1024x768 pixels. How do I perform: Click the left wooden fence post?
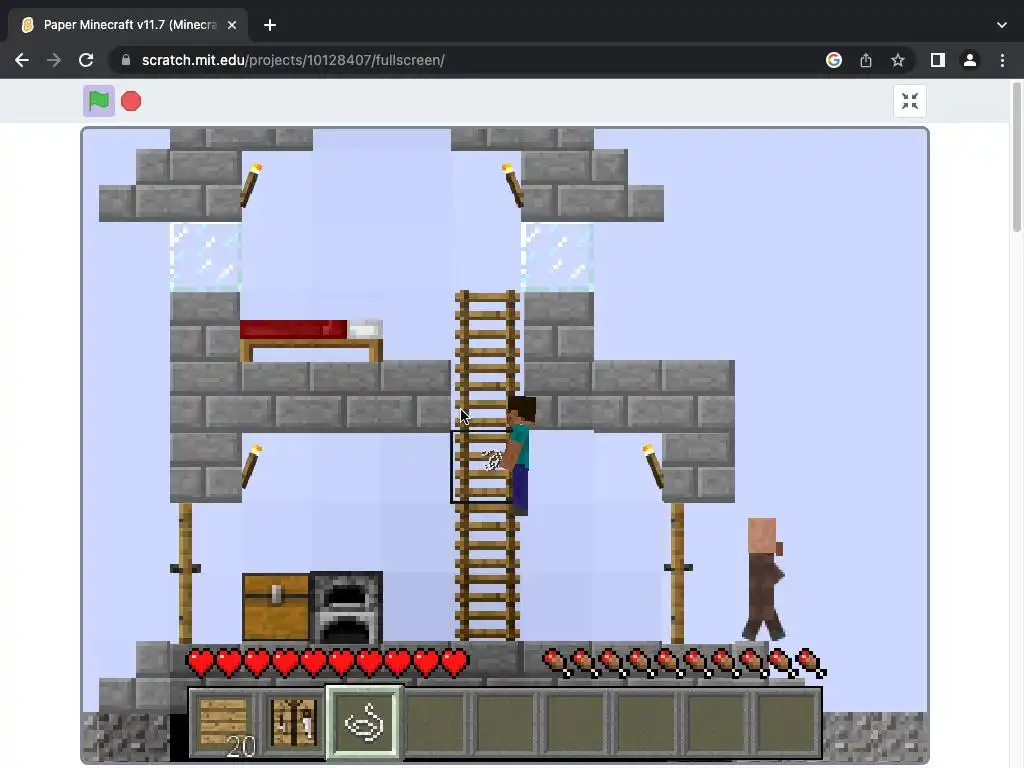pos(185,573)
